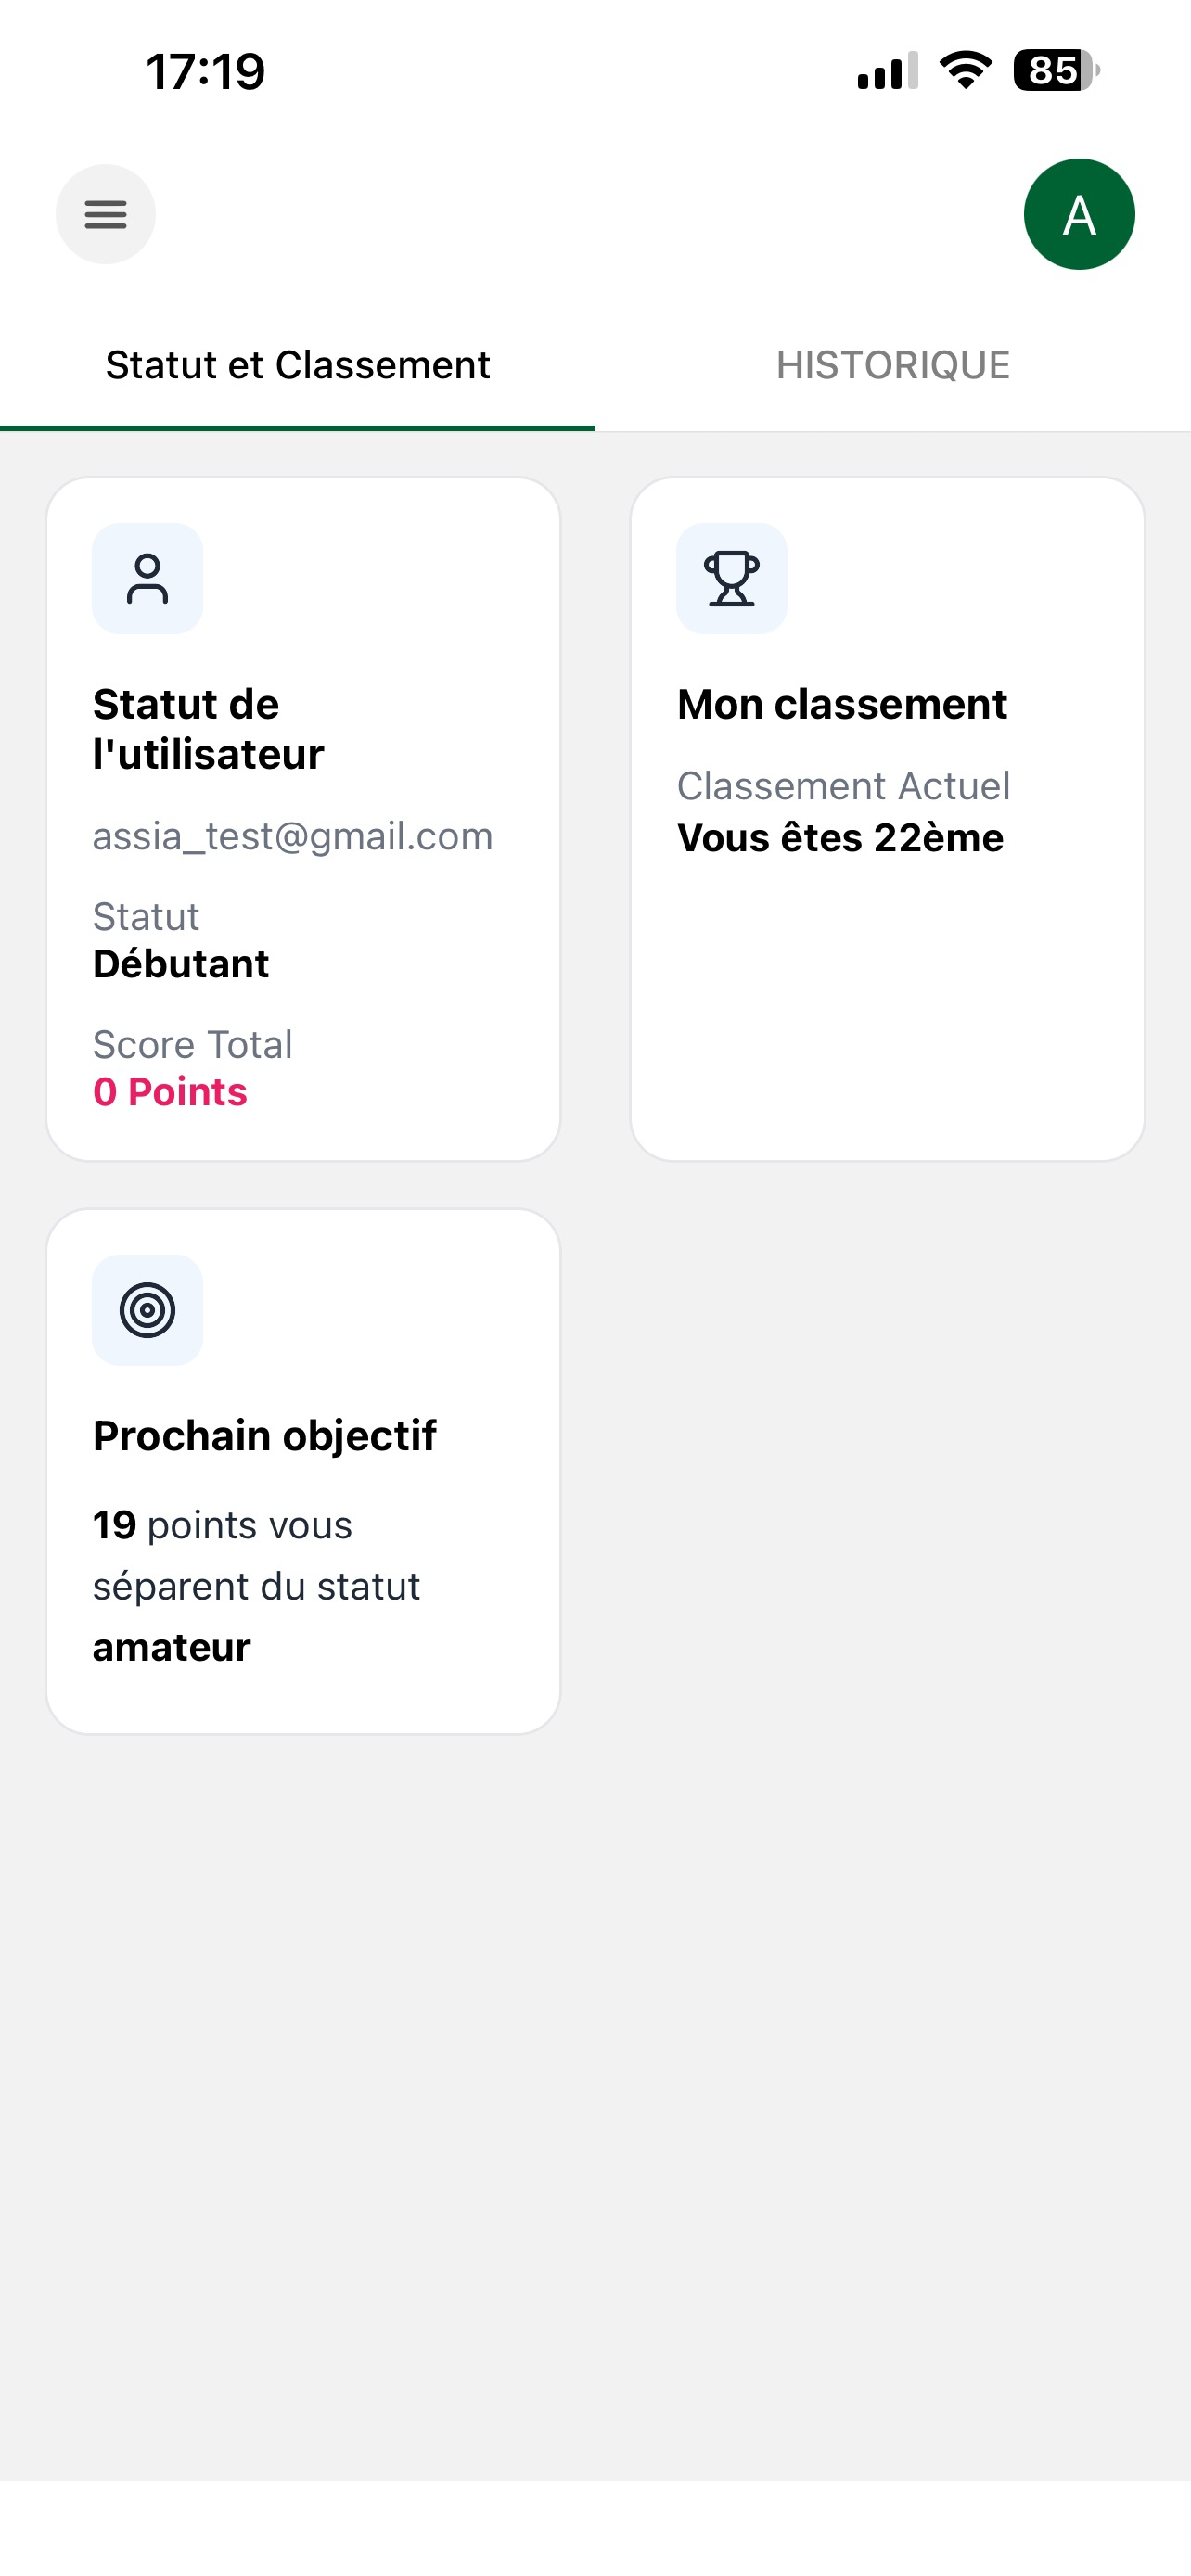Open the Mon classement card
The image size is (1191, 2576).
(888, 819)
